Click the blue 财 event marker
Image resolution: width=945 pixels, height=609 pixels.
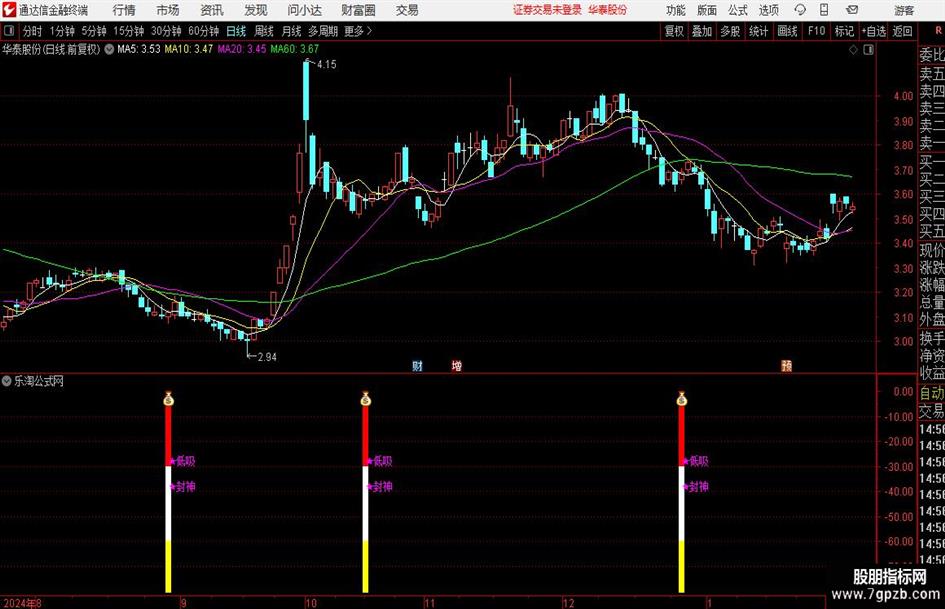coord(417,365)
